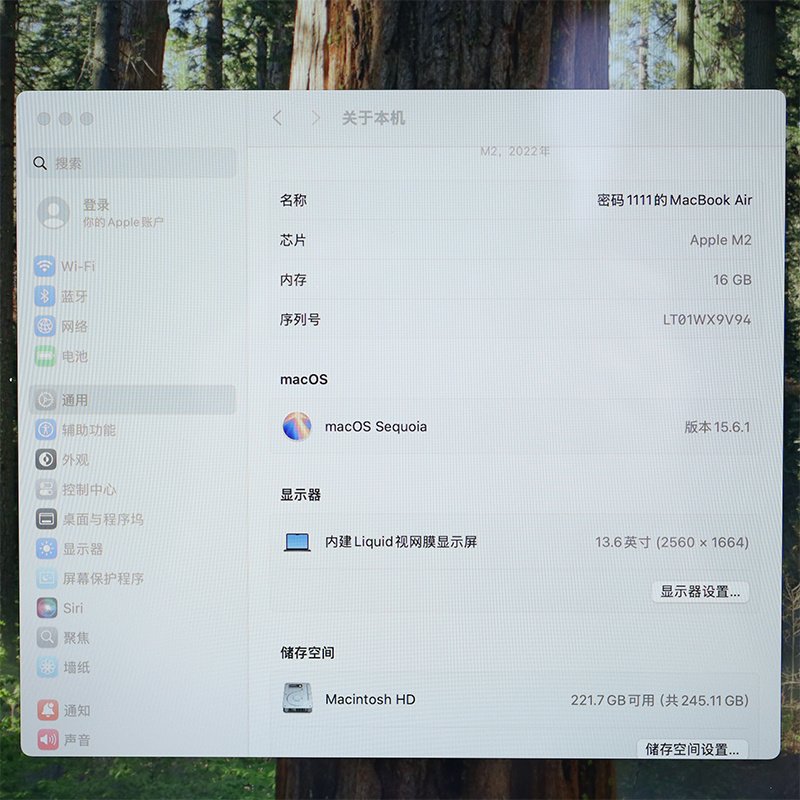Click the Siri sidebar label

point(73,608)
